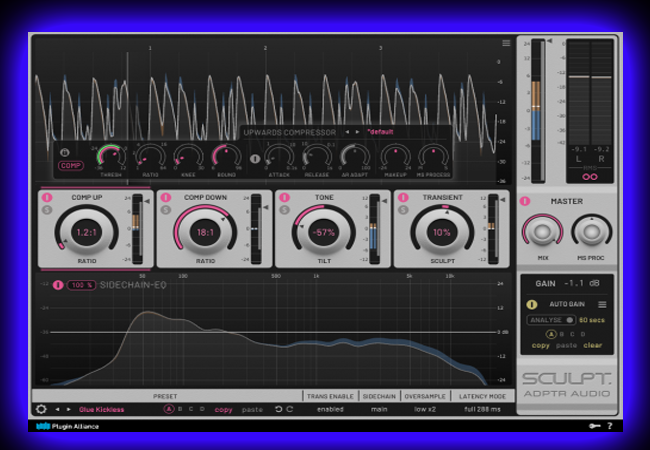Click the Master MS Proc knob
Screen dimensions: 650x450
coord(592,232)
